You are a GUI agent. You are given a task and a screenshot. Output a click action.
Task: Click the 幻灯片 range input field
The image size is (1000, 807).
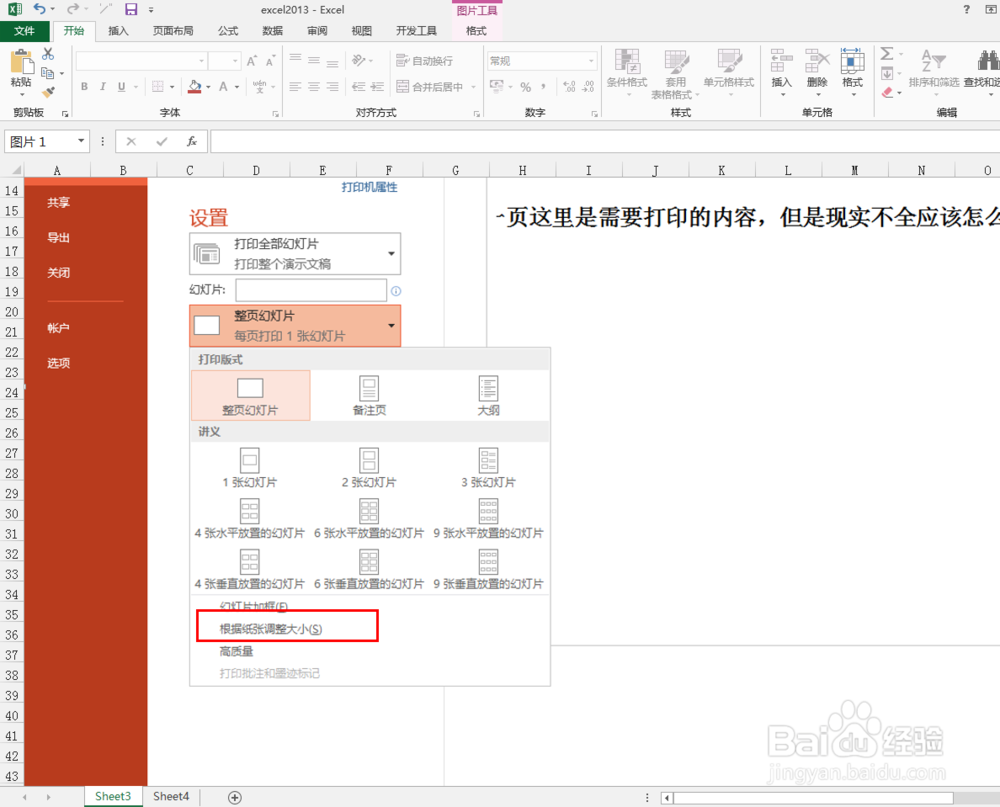coord(311,290)
